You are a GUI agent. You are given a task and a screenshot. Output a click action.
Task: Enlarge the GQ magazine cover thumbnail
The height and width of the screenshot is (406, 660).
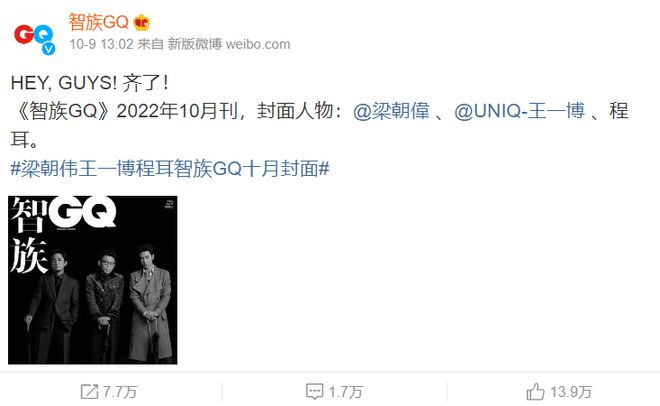click(x=93, y=280)
